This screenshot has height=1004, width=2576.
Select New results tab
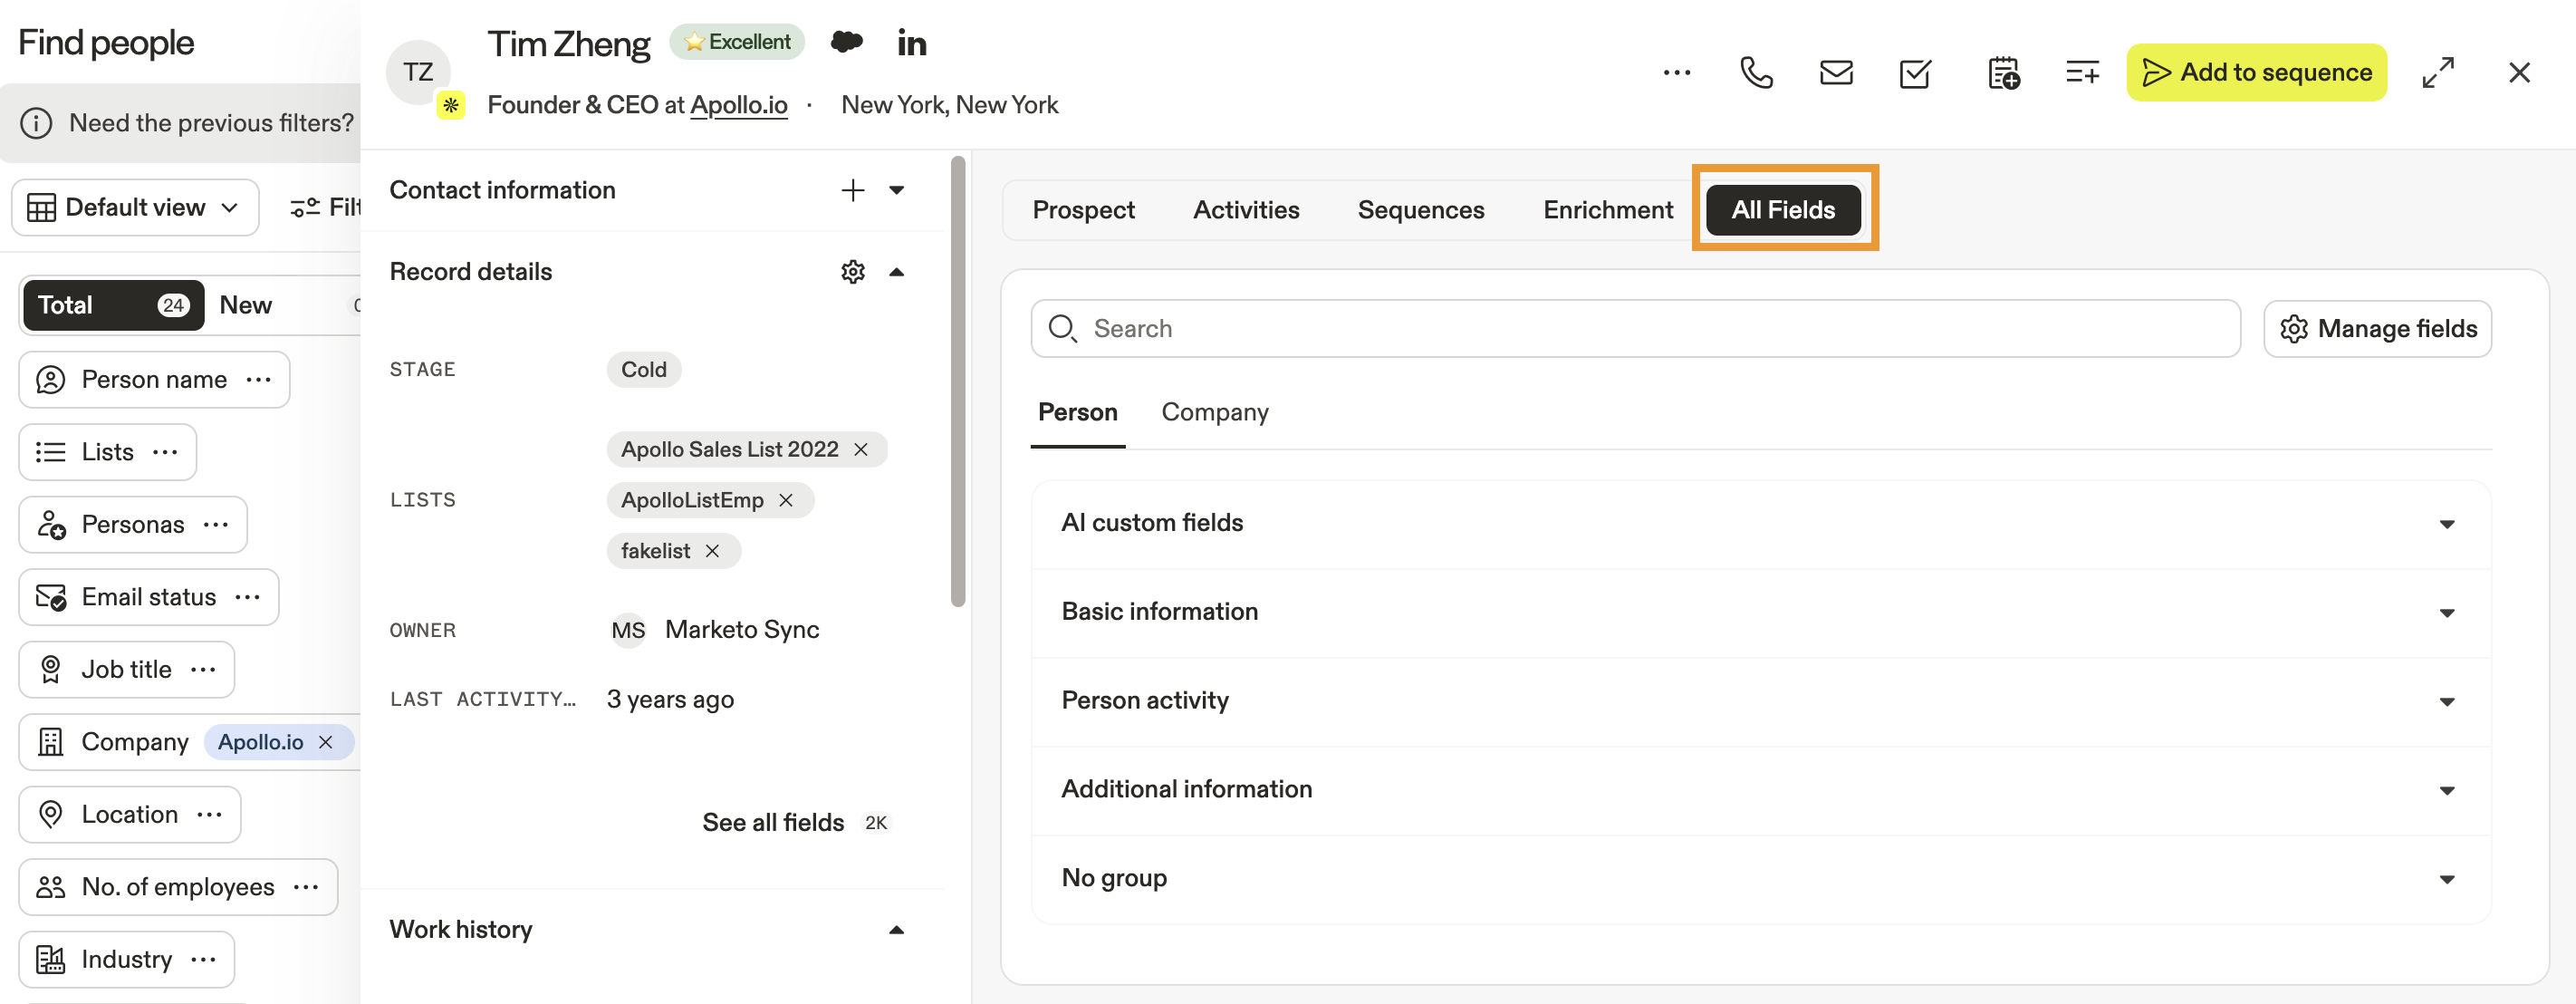(246, 305)
